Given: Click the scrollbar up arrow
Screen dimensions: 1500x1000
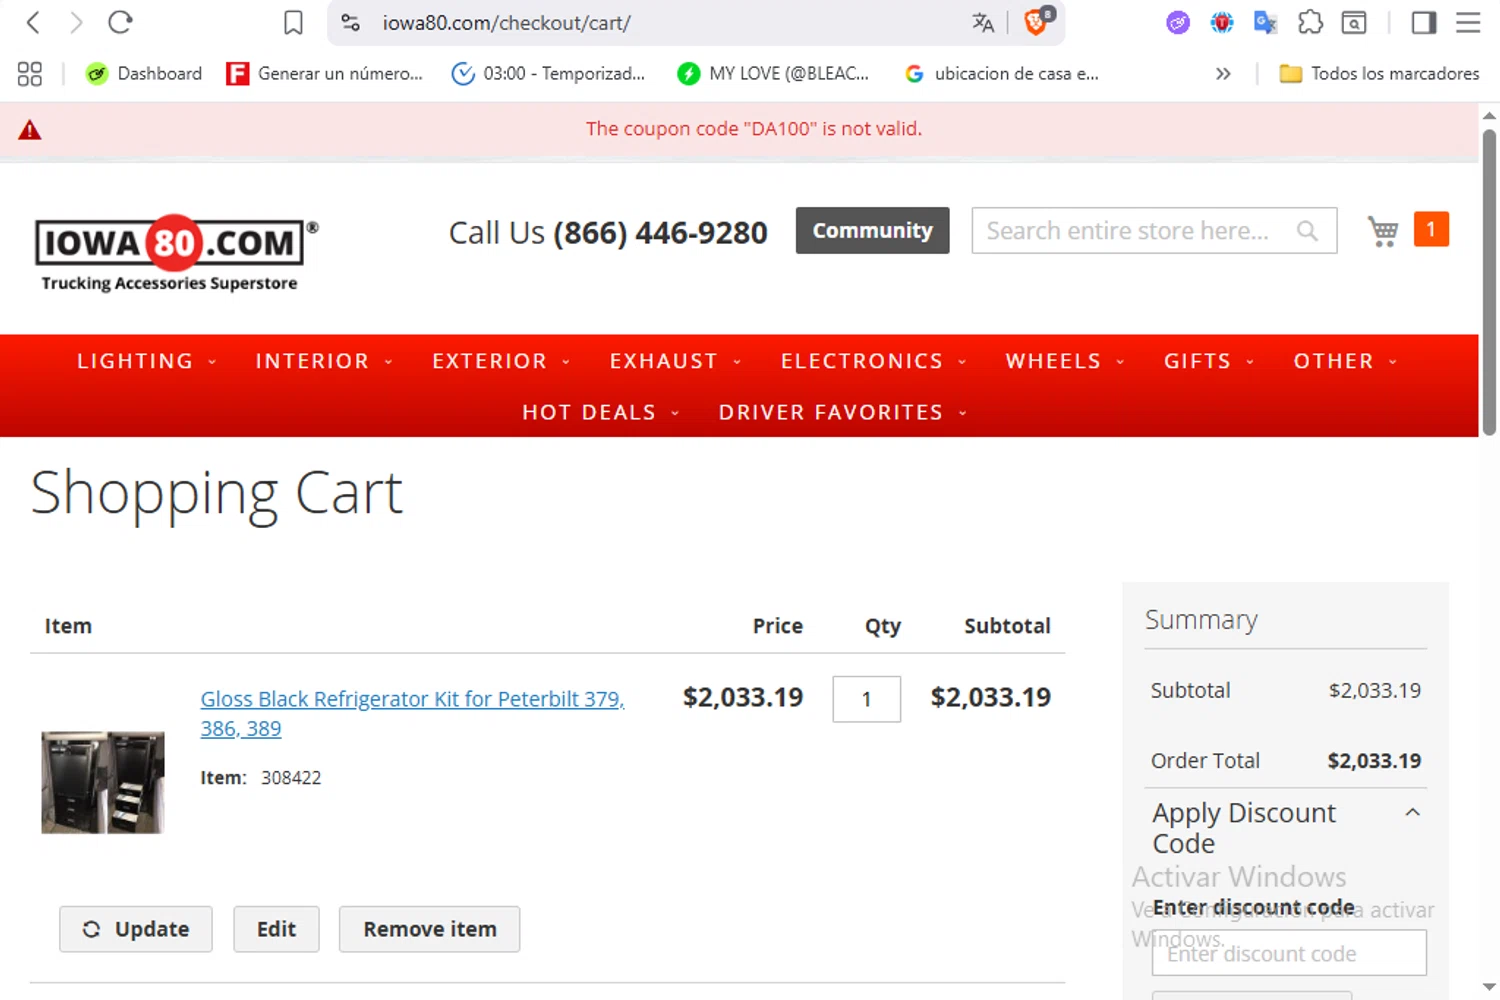Looking at the screenshot, I should (x=1489, y=114).
